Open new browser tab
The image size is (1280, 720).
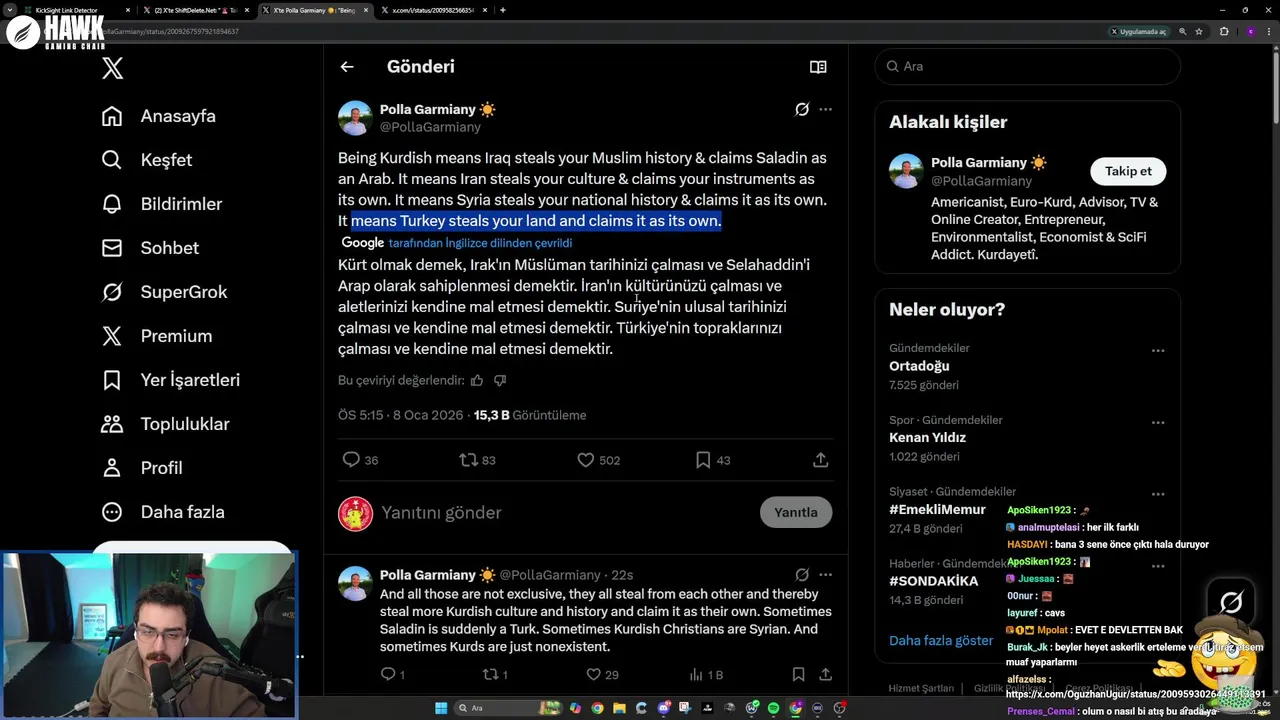click(x=502, y=10)
